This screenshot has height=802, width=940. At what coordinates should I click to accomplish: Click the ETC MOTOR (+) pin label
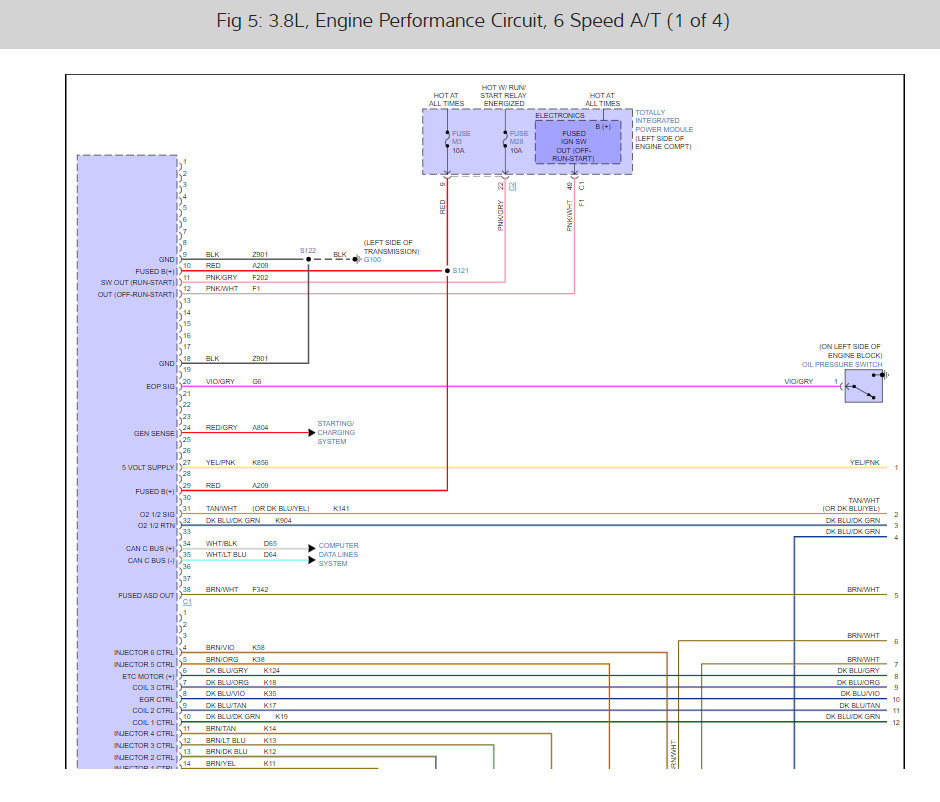coord(148,677)
